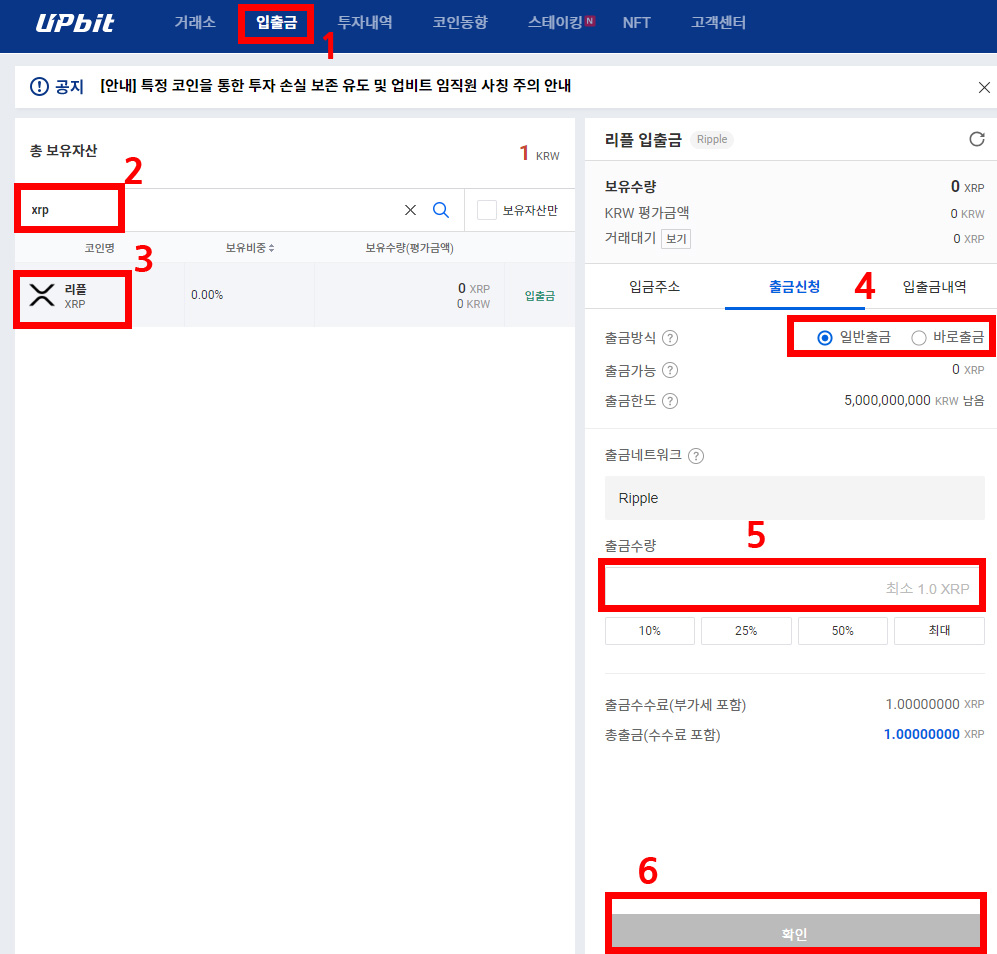This screenshot has width=997, height=954.
Task: Click the 총출금 1.00000000 XRP value
Action: pyautogui.click(x=933, y=735)
